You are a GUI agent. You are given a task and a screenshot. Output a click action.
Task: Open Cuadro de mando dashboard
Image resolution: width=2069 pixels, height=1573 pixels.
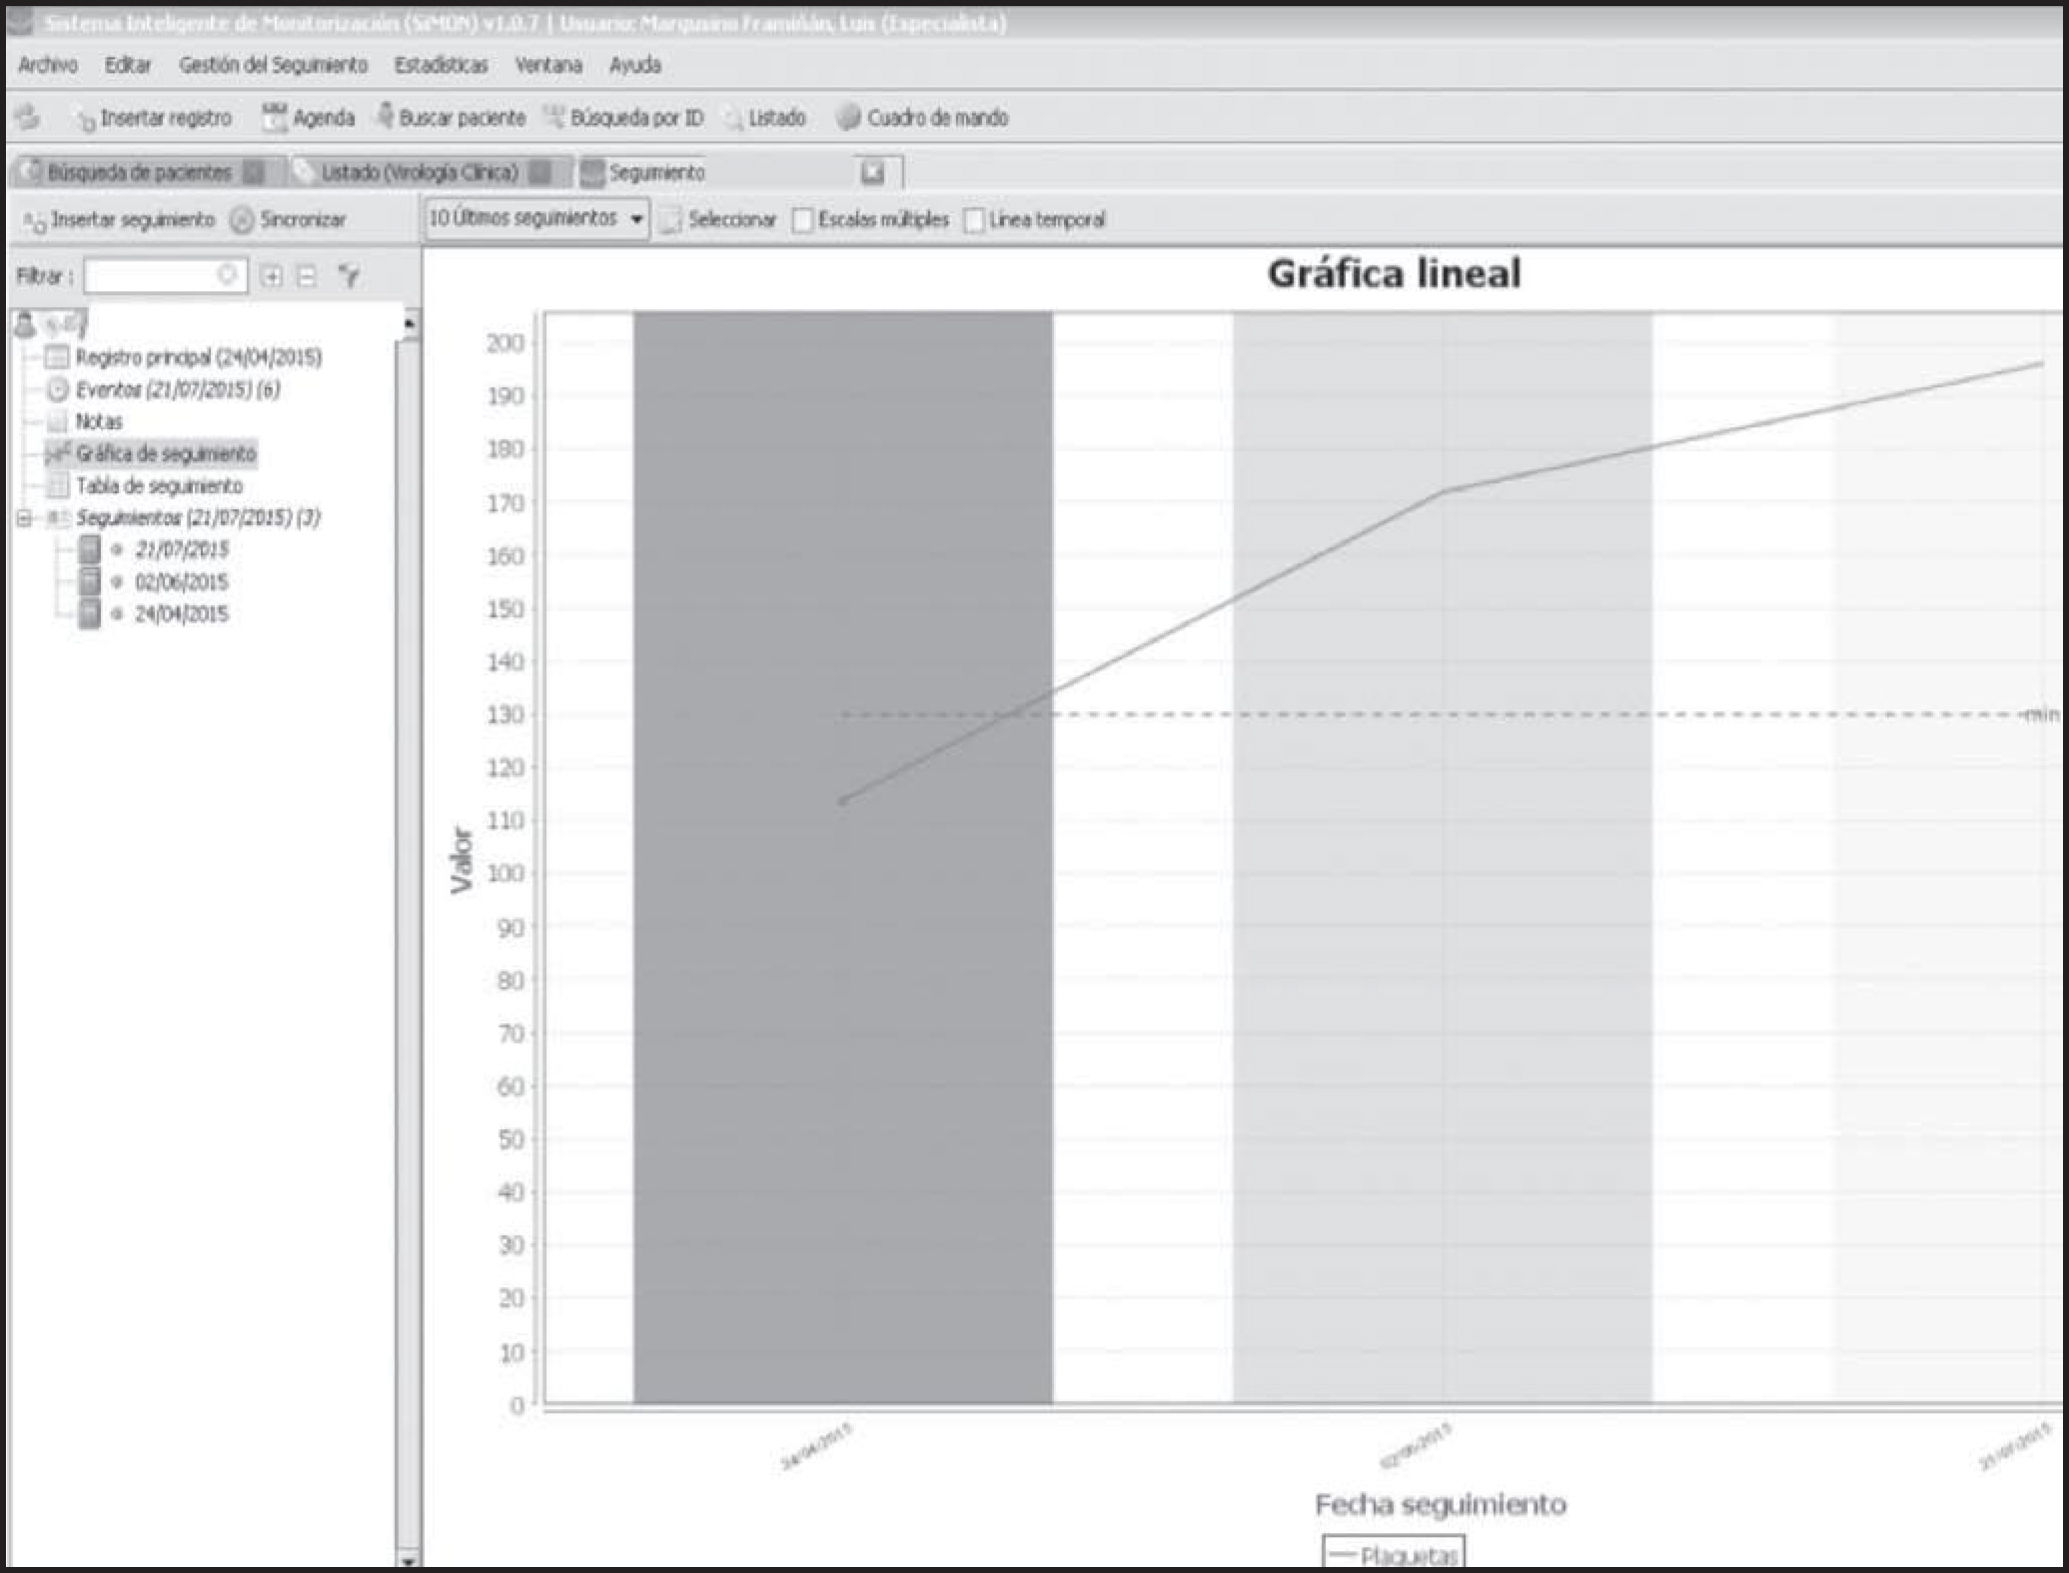pyautogui.click(x=921, y=118)
